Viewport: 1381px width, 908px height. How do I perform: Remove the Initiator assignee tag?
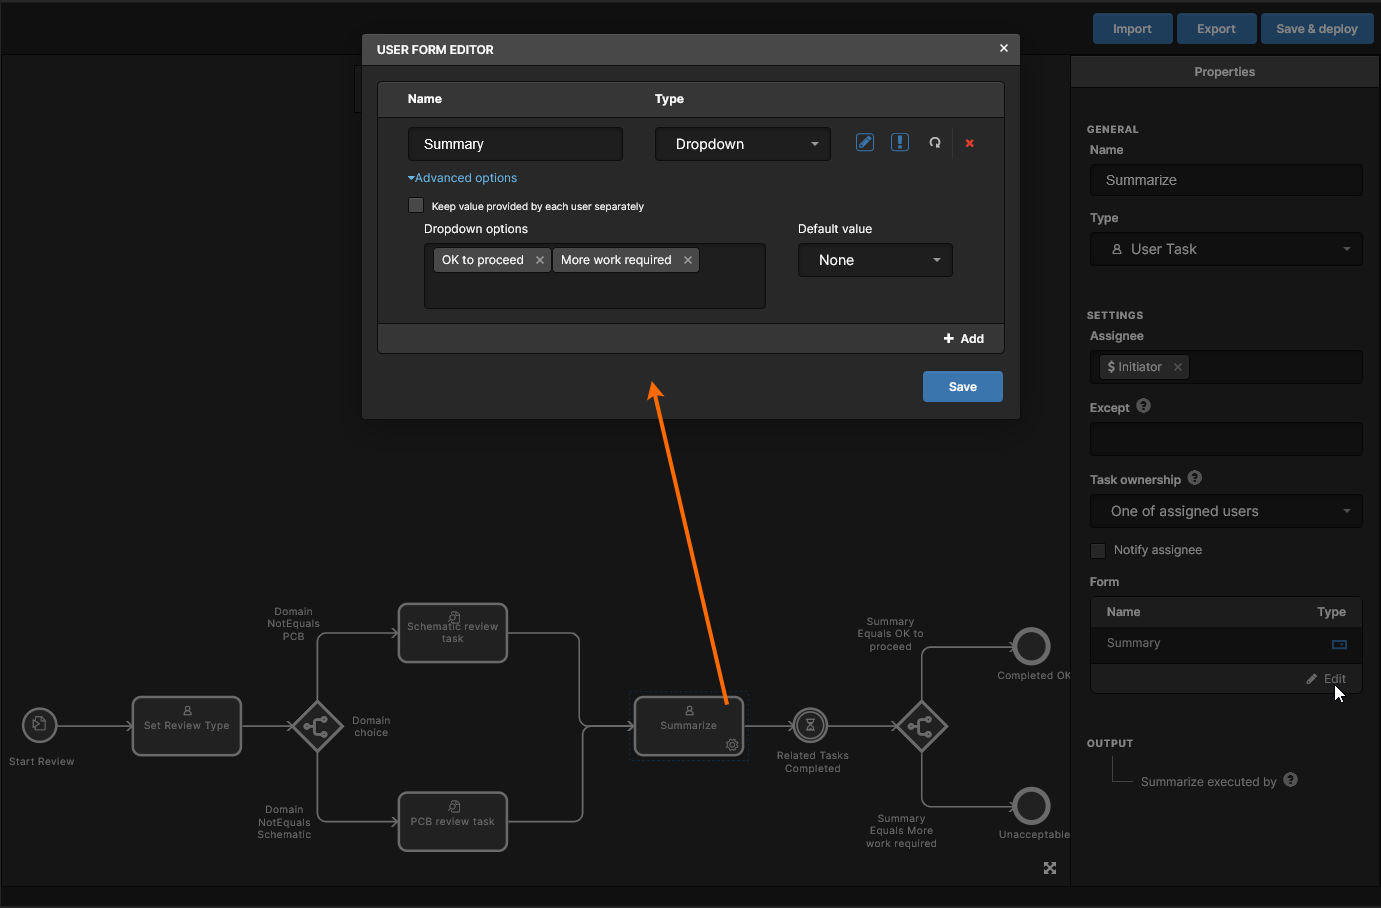(x=1178, y=367)
